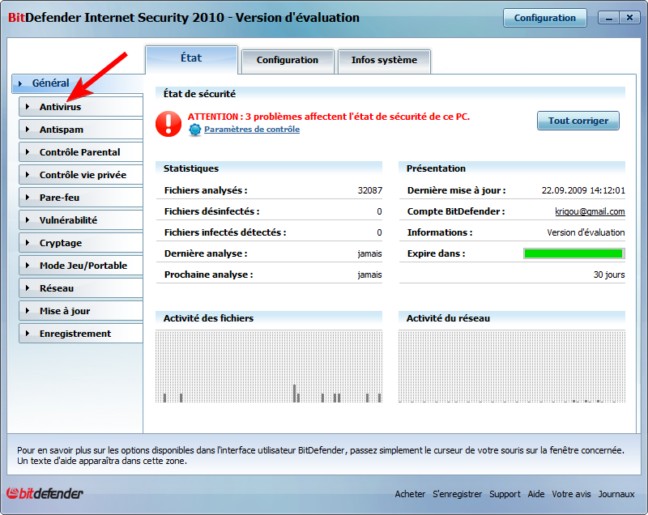Click the gear icon beside Paramètres de contrôle
The height and width of the screenshot is (515, 648).
195,130
